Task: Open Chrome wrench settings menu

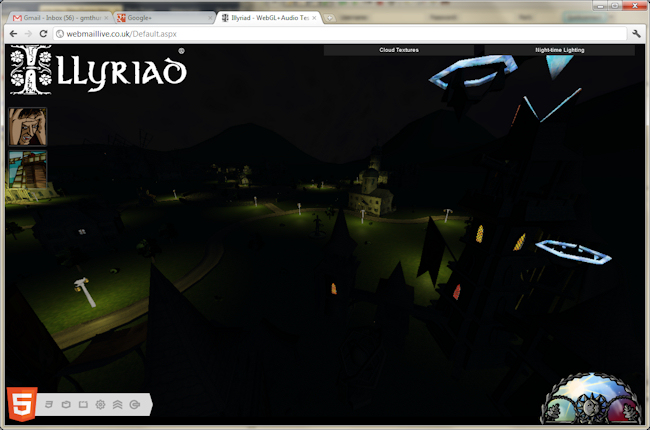Action: 636,34
